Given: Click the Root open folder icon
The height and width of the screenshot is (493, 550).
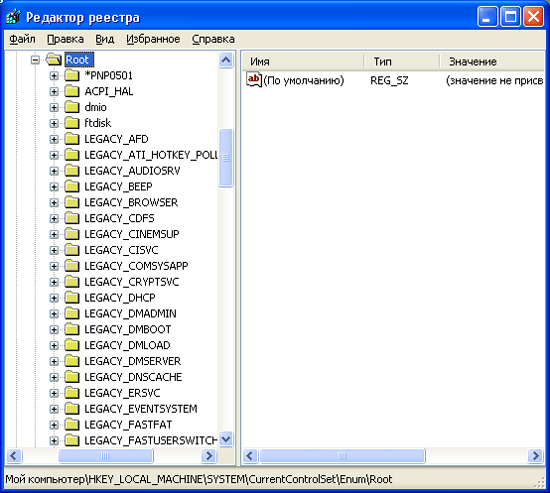Looking at the screenshot, I should pos(54,59).
